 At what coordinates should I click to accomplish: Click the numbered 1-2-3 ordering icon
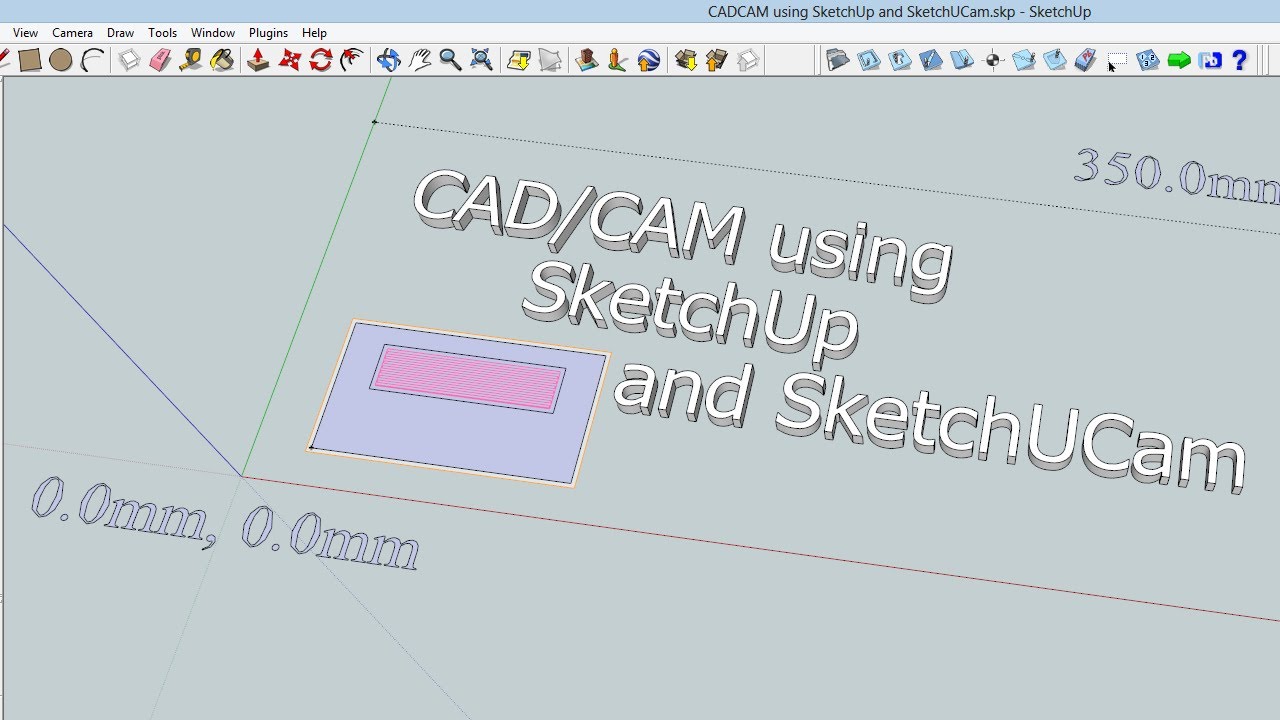coord(1148,60)
